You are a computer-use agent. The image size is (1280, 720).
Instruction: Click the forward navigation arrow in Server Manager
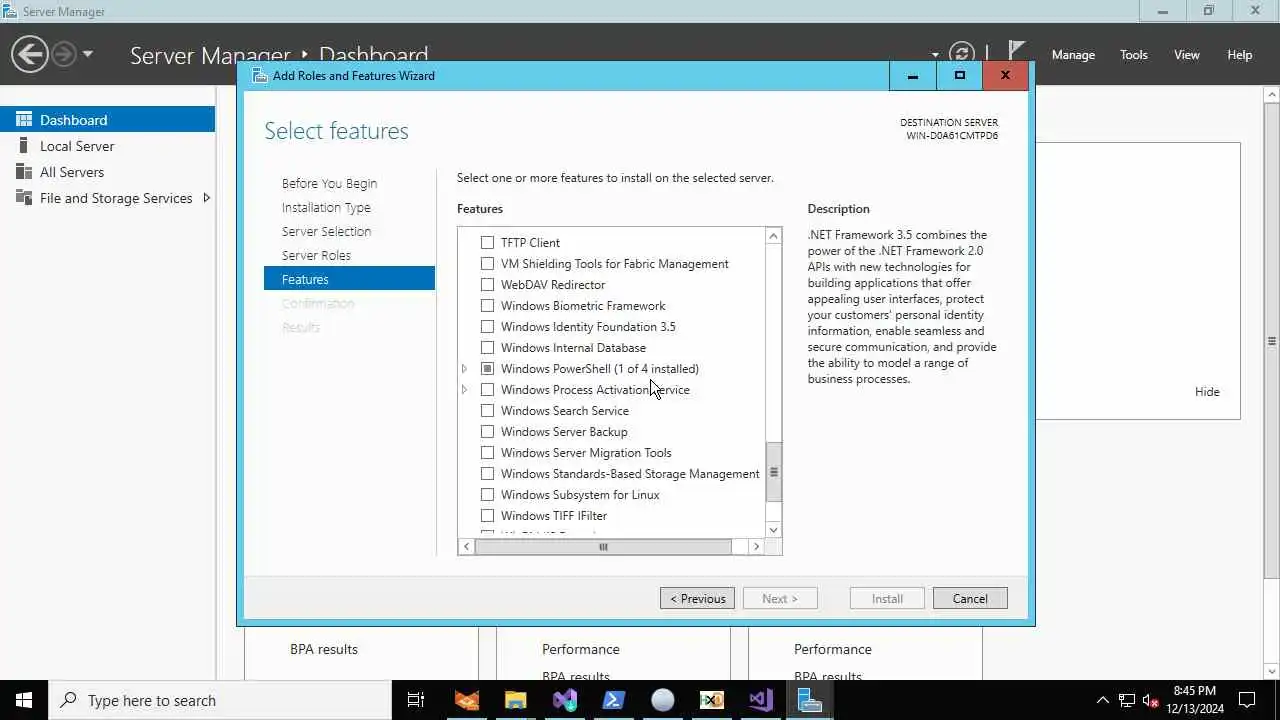point(63,54)
